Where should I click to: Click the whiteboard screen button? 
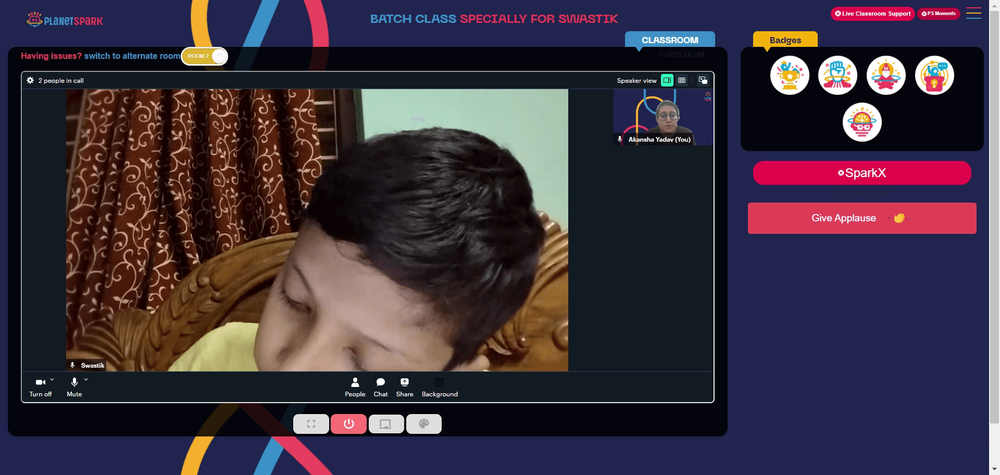[x=386, y=424]
